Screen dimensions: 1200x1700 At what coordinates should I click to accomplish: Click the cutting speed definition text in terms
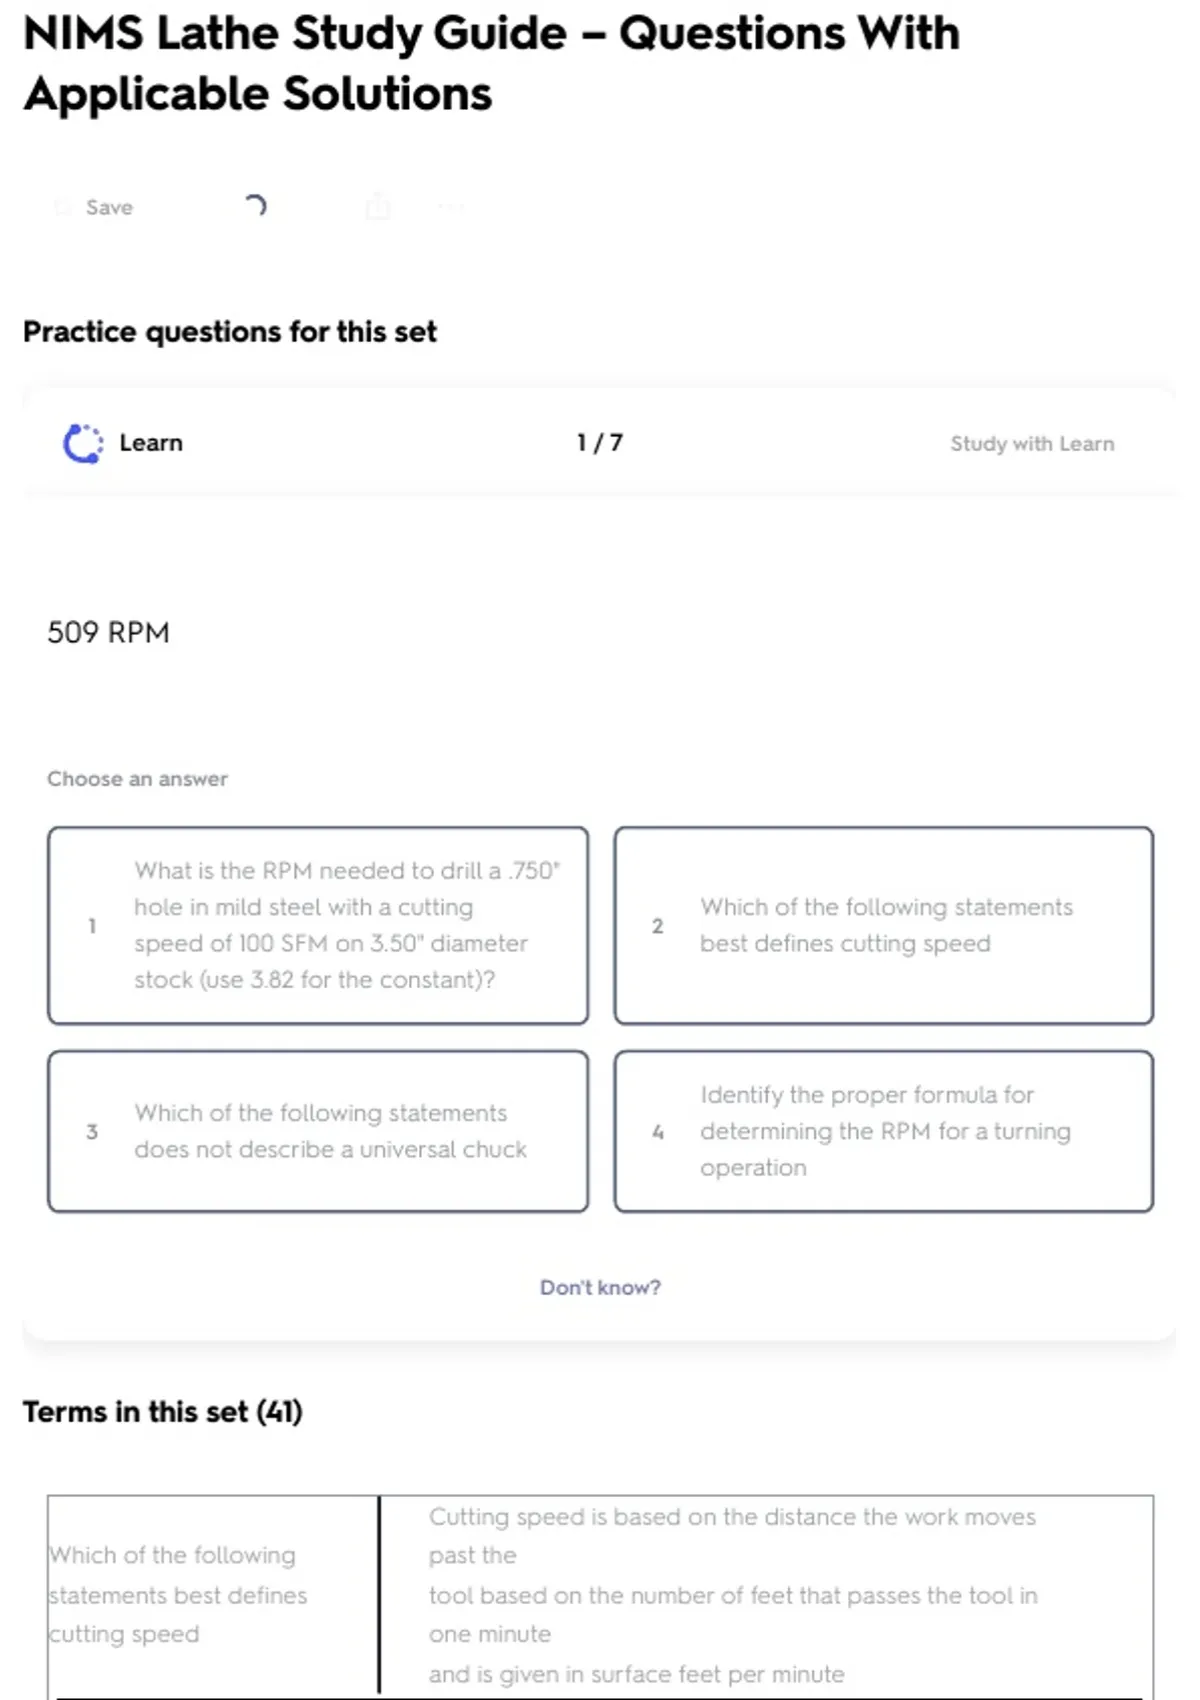coord(733,1594)
